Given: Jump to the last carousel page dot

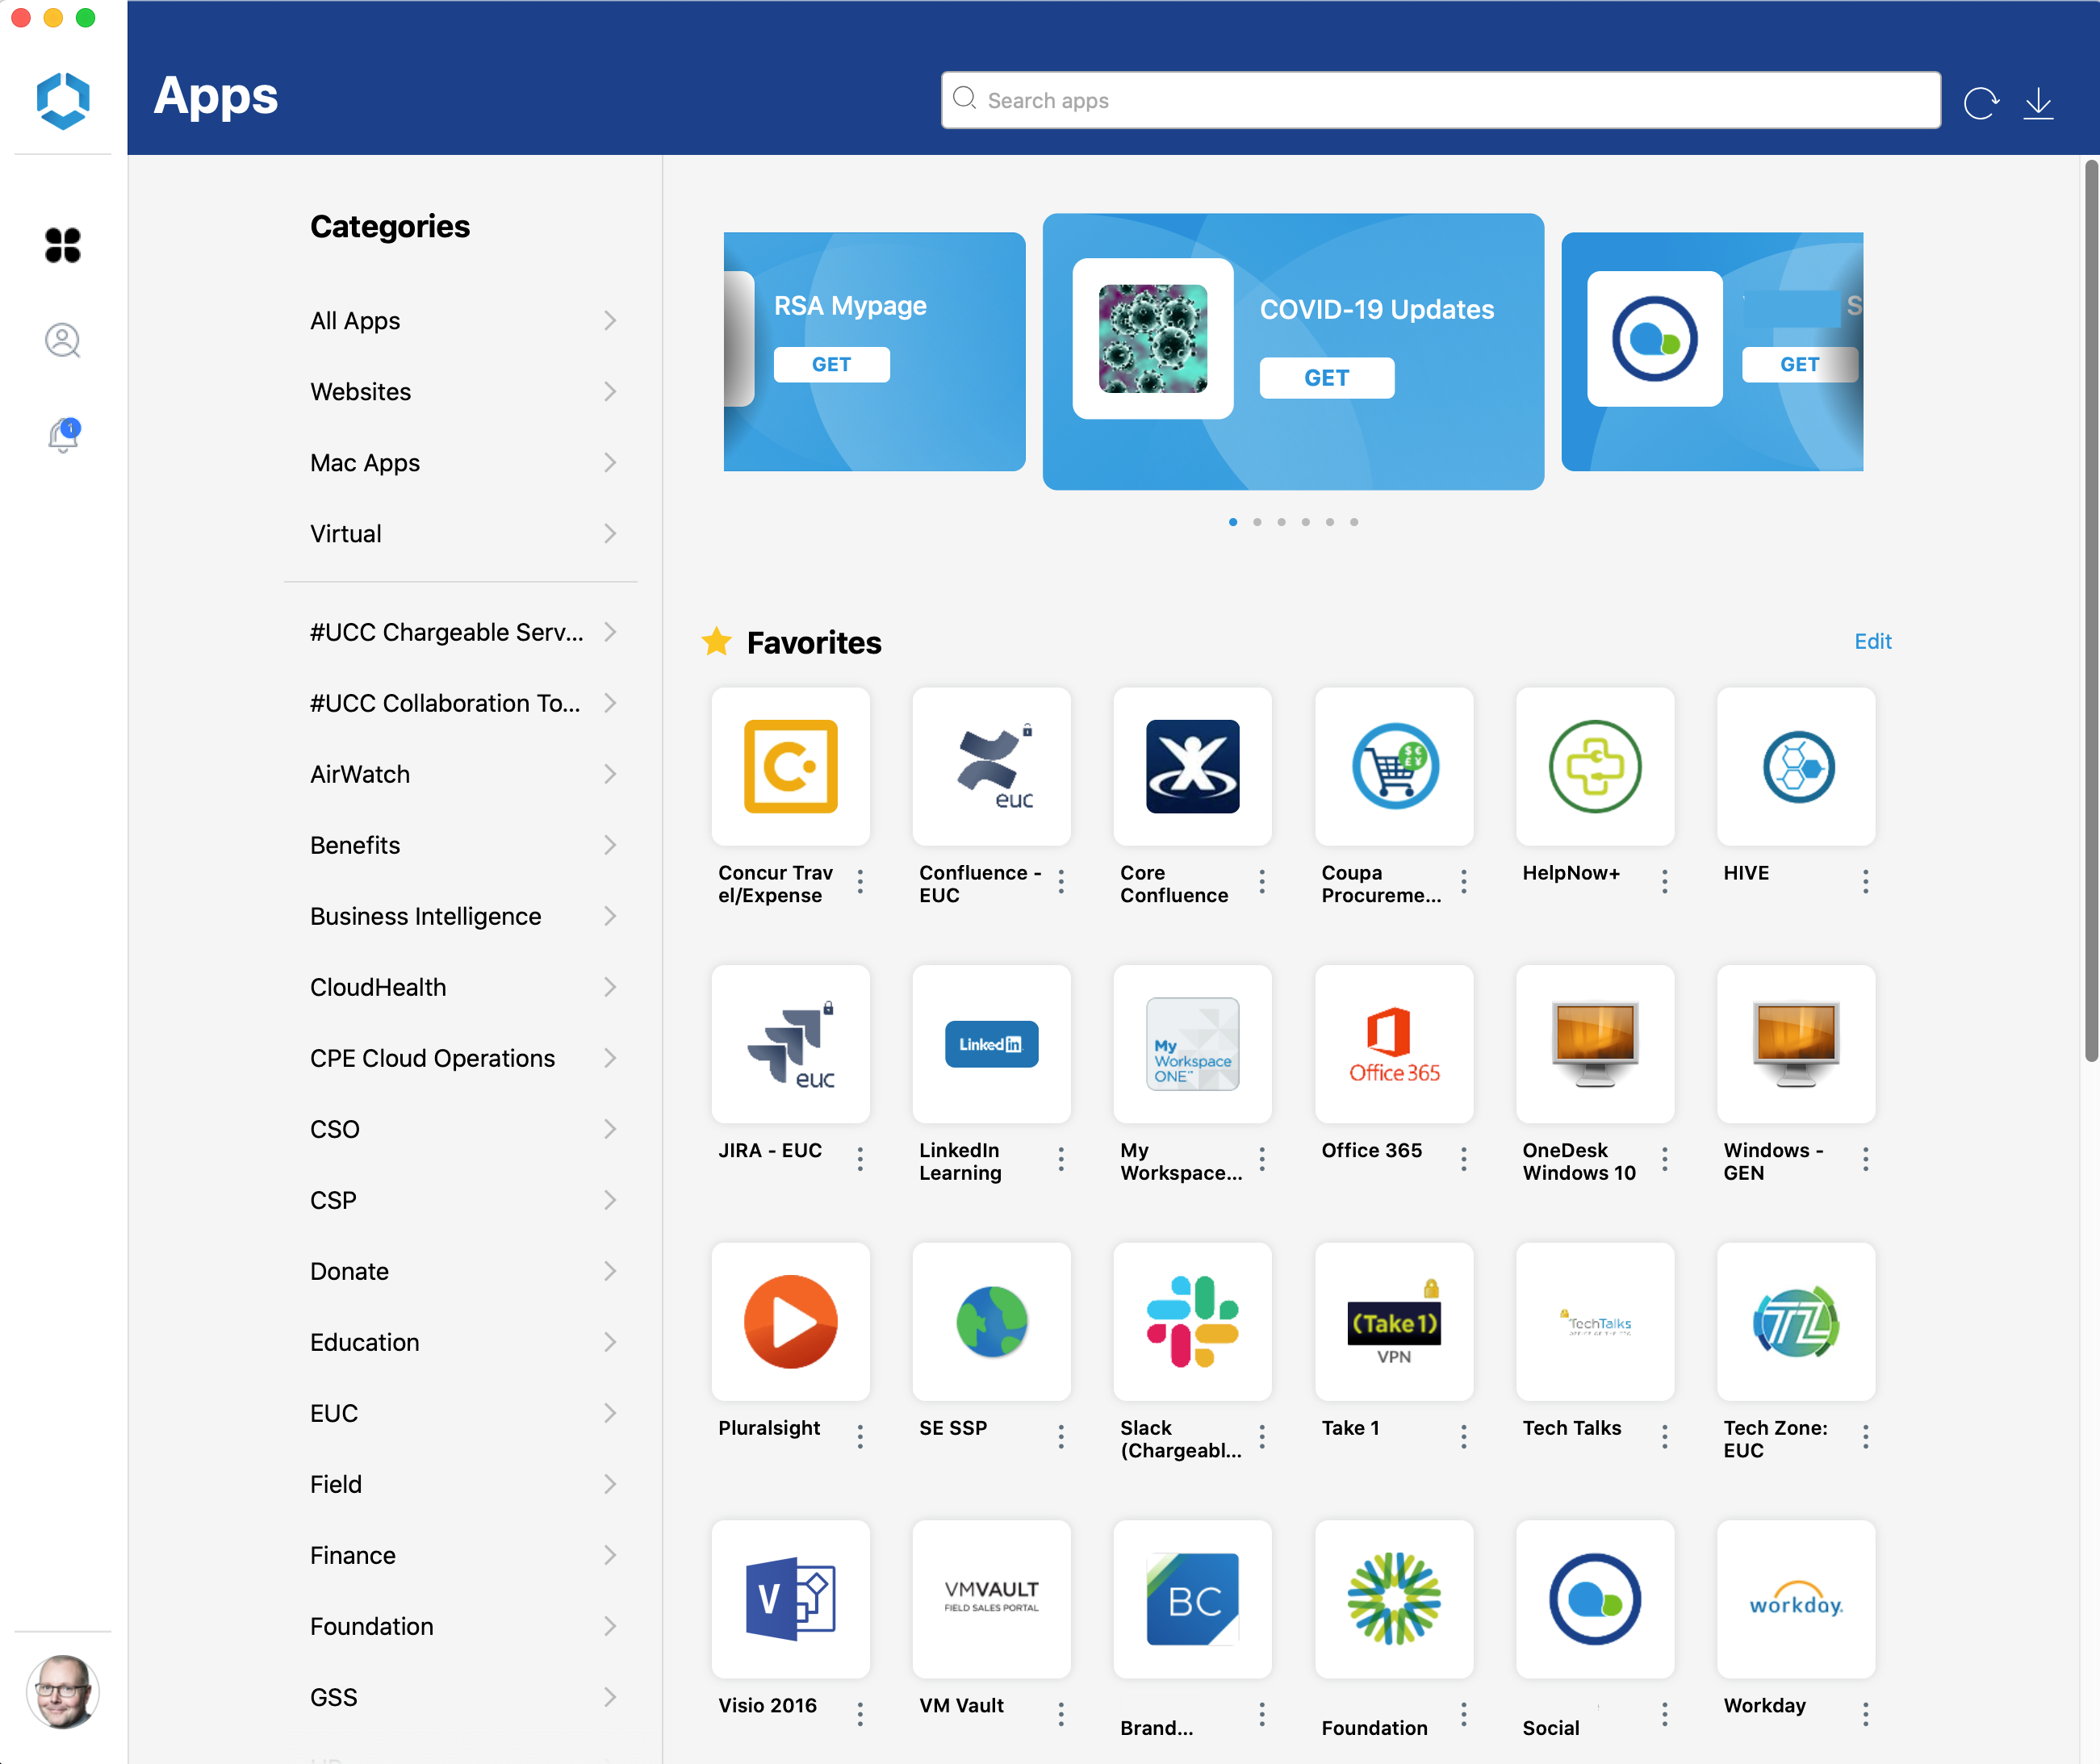Looking at the screenshot, I should tap(1354, 522).
